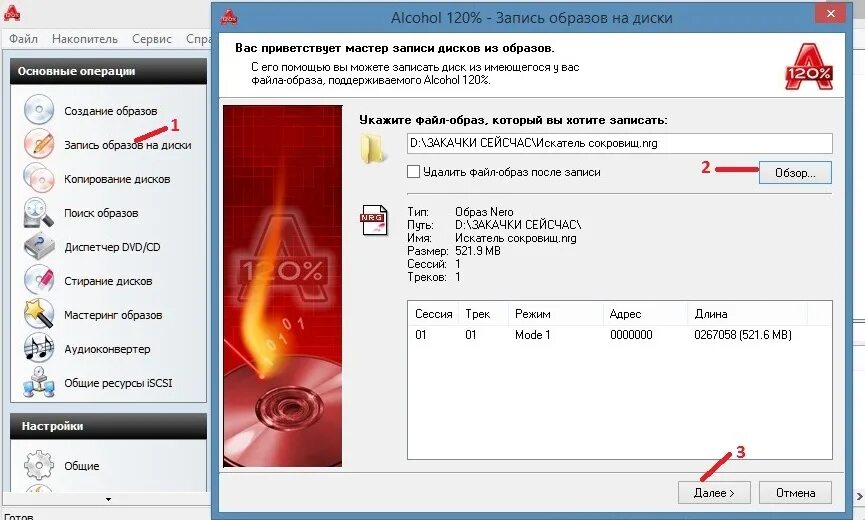Open Аудиоконвертер operation
Image resolution: width=865 pixels, height=520 pixels.
point(107,349)
